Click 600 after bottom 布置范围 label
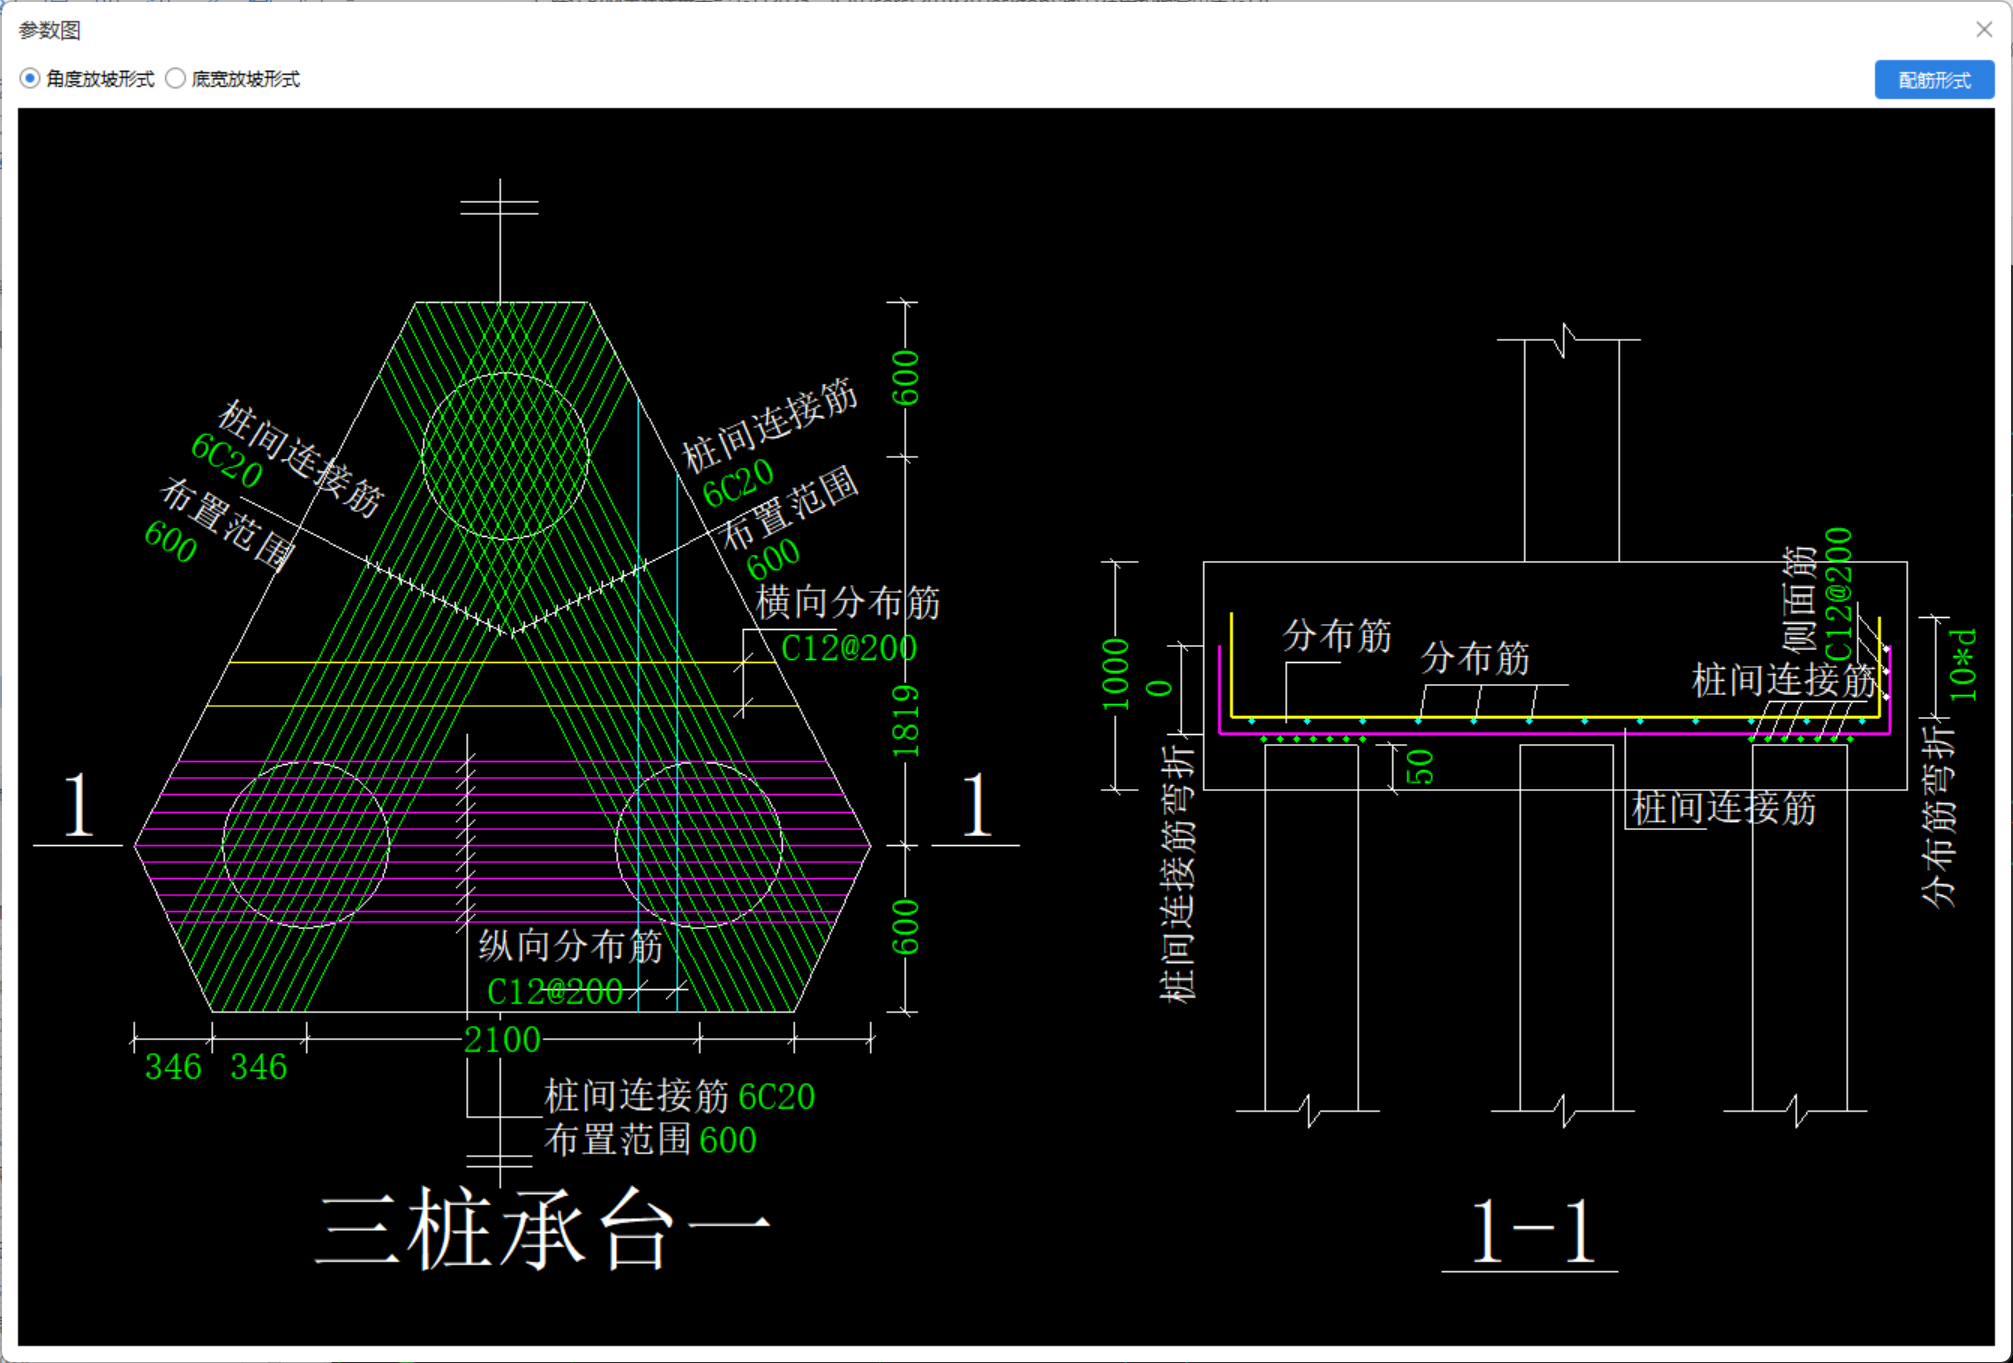This screenshot has height=1363, width=2013. (x=728, y=1140)
